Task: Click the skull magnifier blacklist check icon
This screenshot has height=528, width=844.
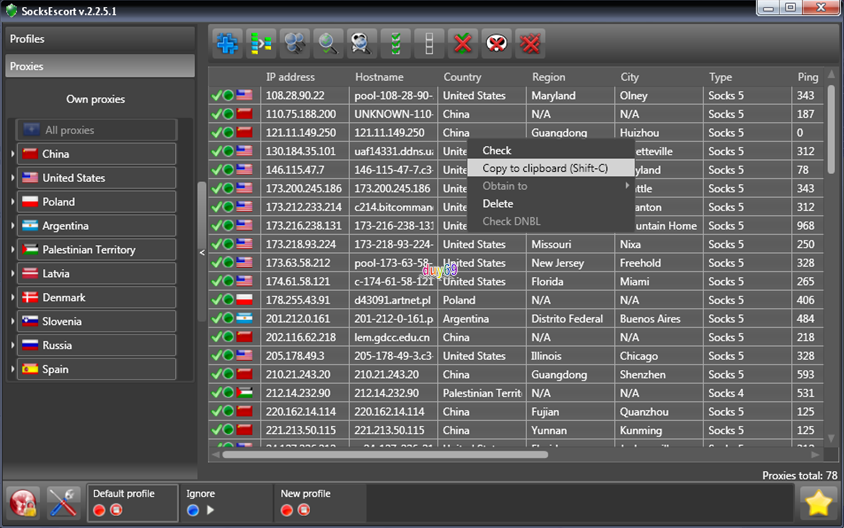Action: click(x=361, y=43)
